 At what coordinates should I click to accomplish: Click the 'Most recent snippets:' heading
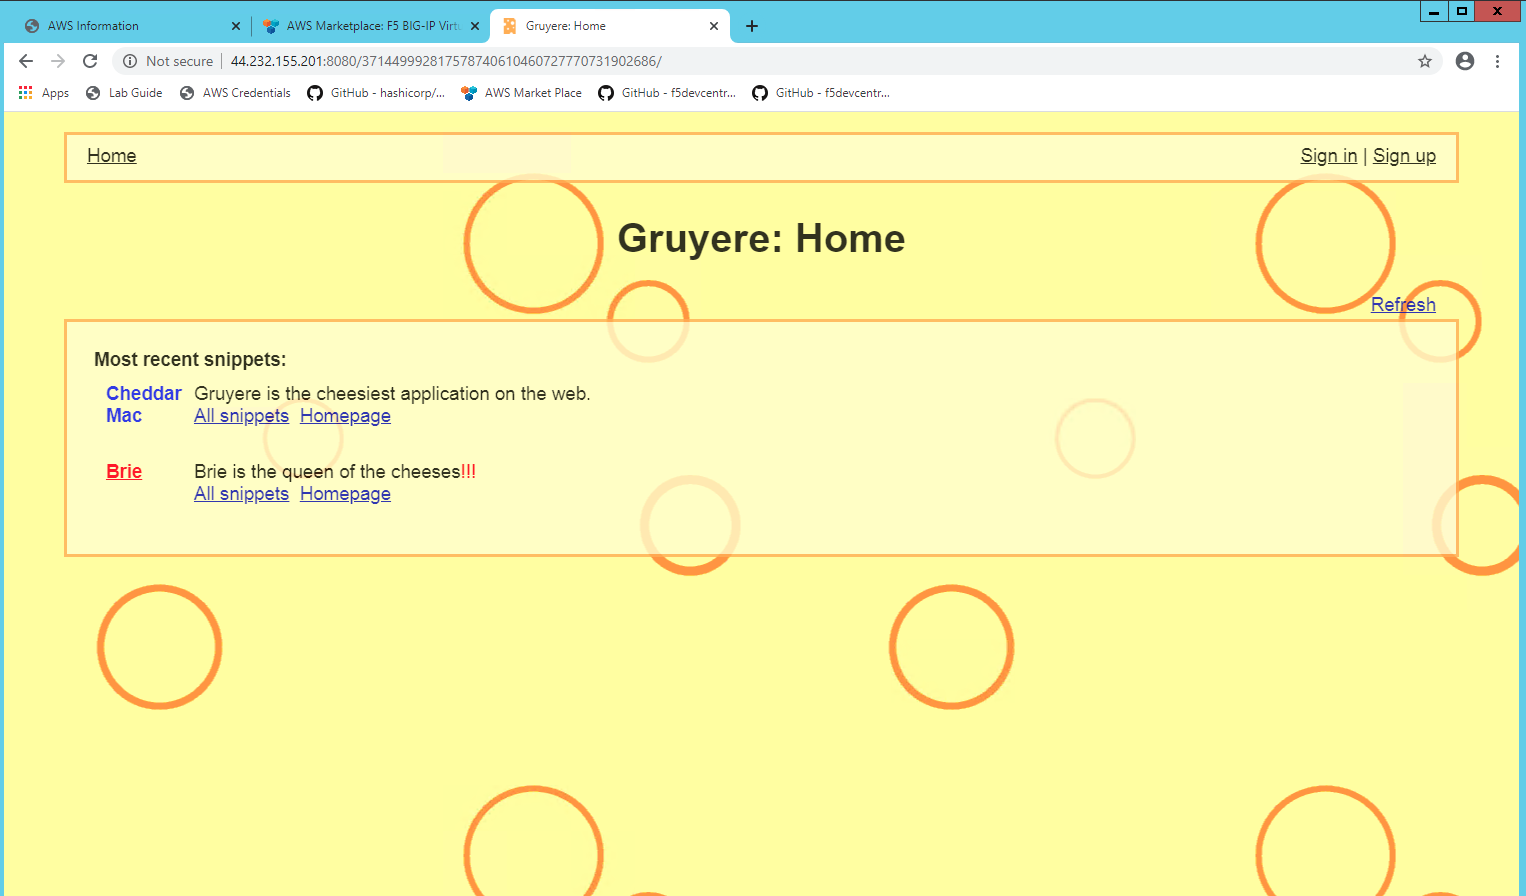click(x=190, y=359)
